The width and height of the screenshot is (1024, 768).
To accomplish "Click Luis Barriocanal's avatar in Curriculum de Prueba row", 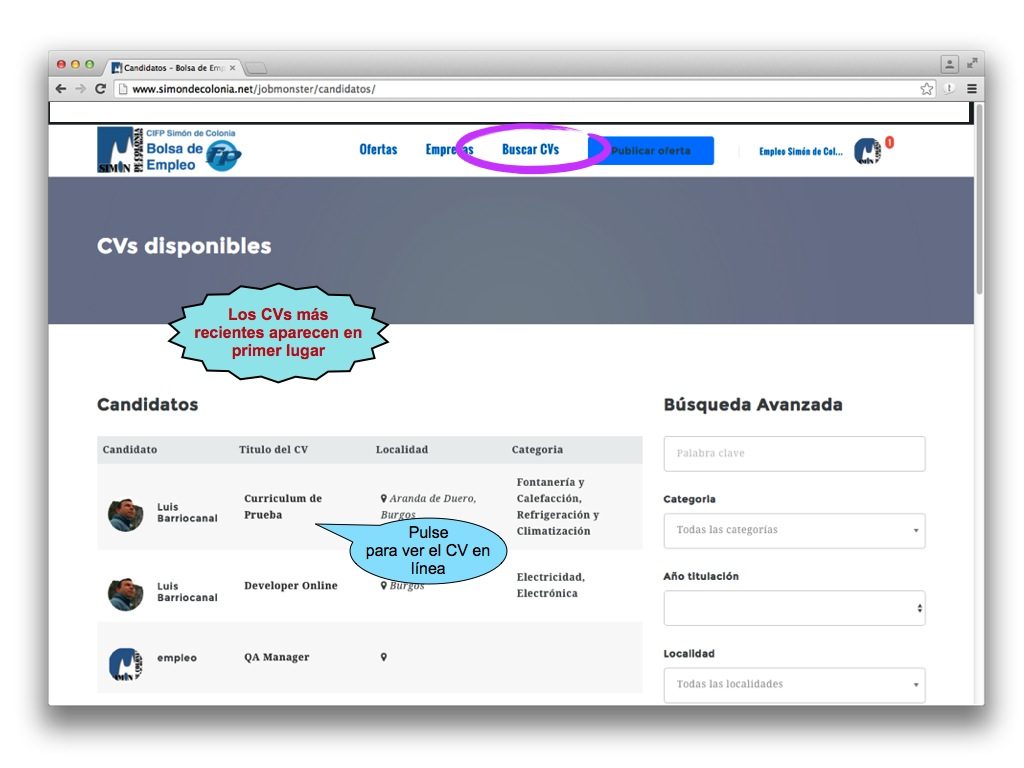I will click(125, 515).
